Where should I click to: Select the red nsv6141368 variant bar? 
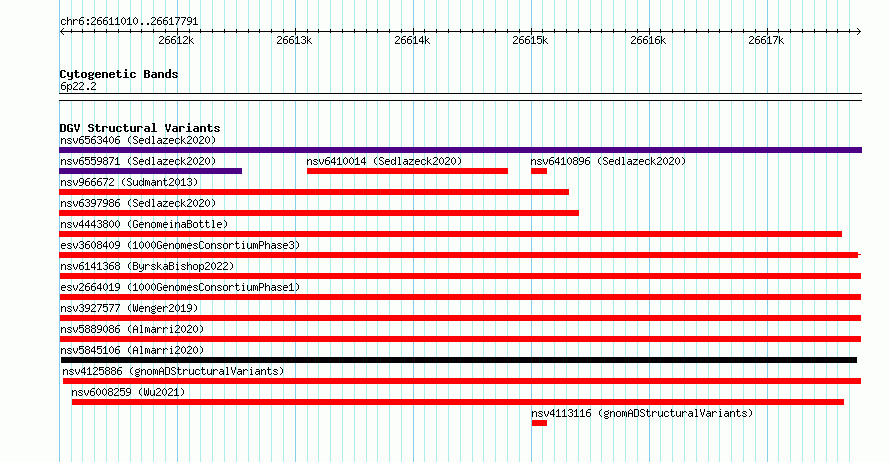460,276
